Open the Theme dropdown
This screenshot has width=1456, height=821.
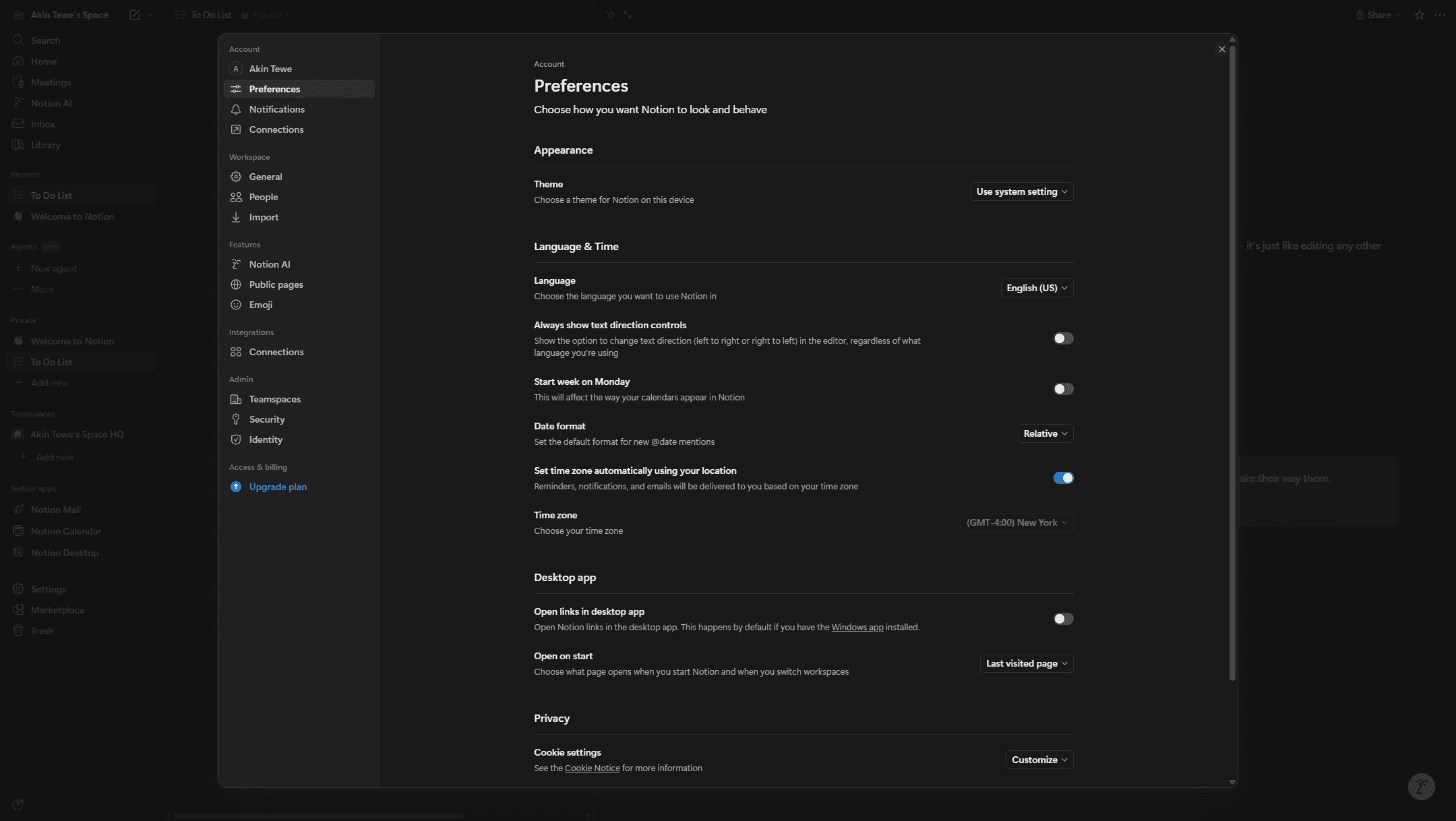[1021, 191]
